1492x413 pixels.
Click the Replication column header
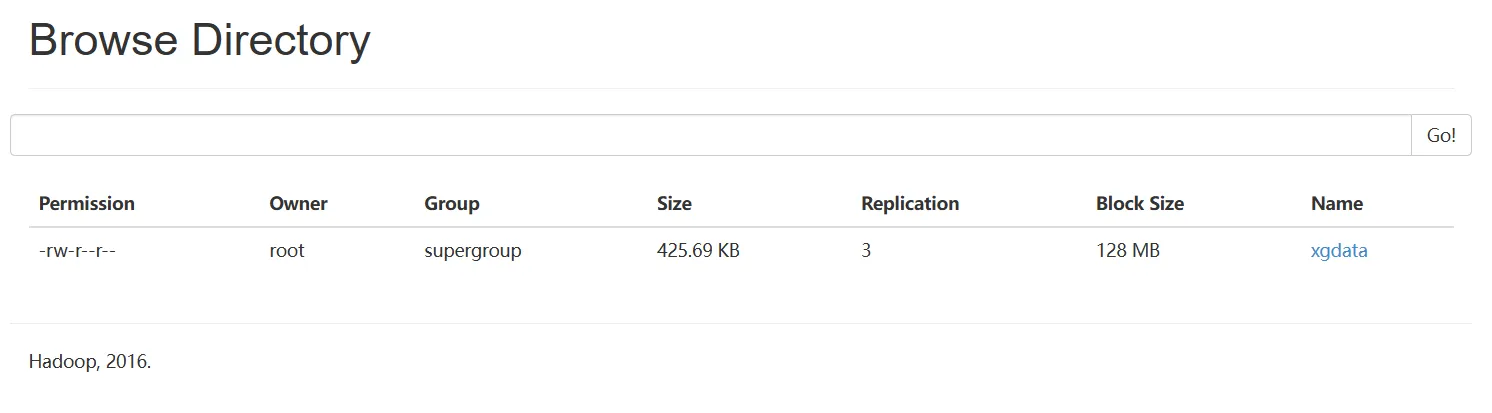pyautogui.click(x=909, y=203)
